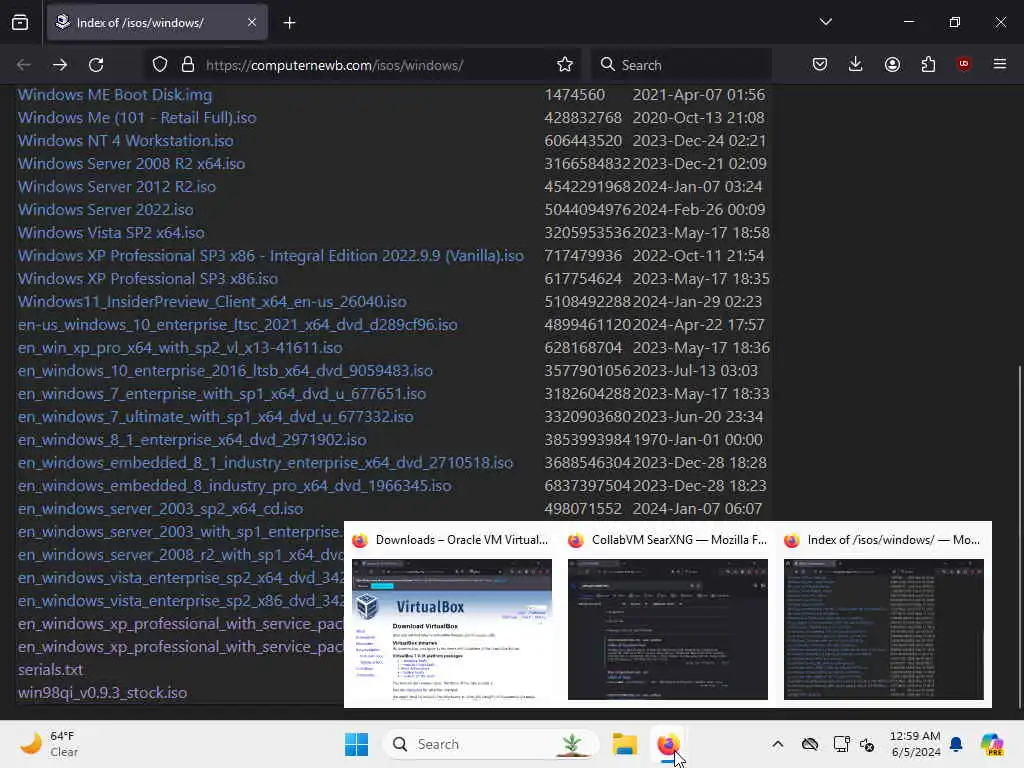Open File Explorer from taskbar
Viewport: 1024px width, 768px height.
click(x=624, y=744)
